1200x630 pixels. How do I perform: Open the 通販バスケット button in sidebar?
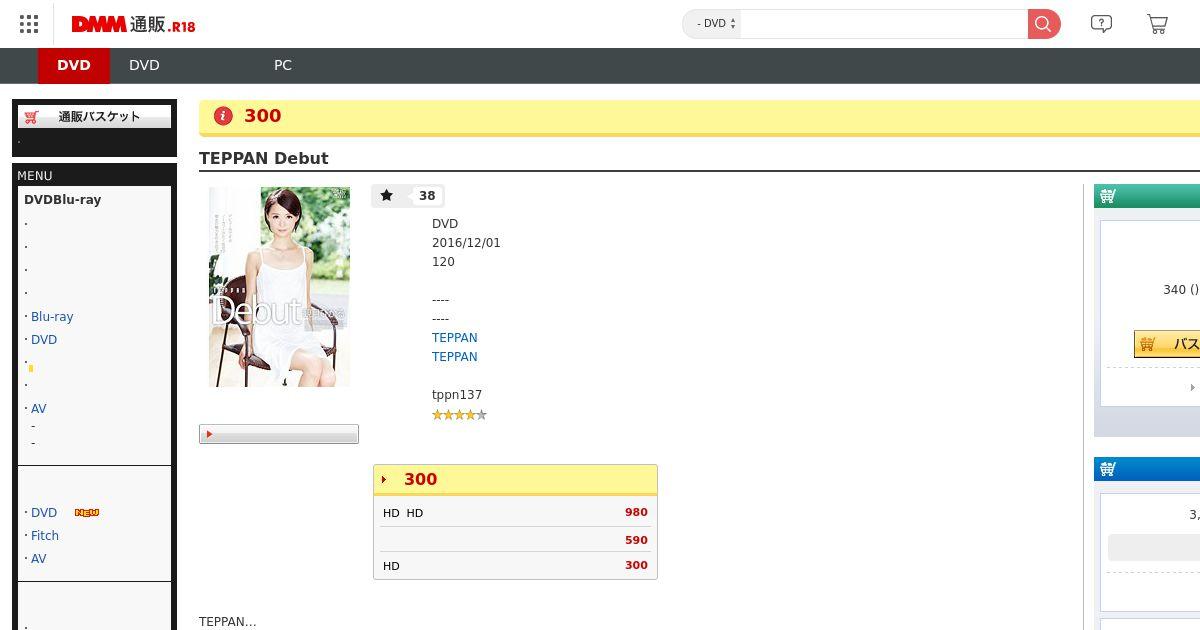(95, 116)
